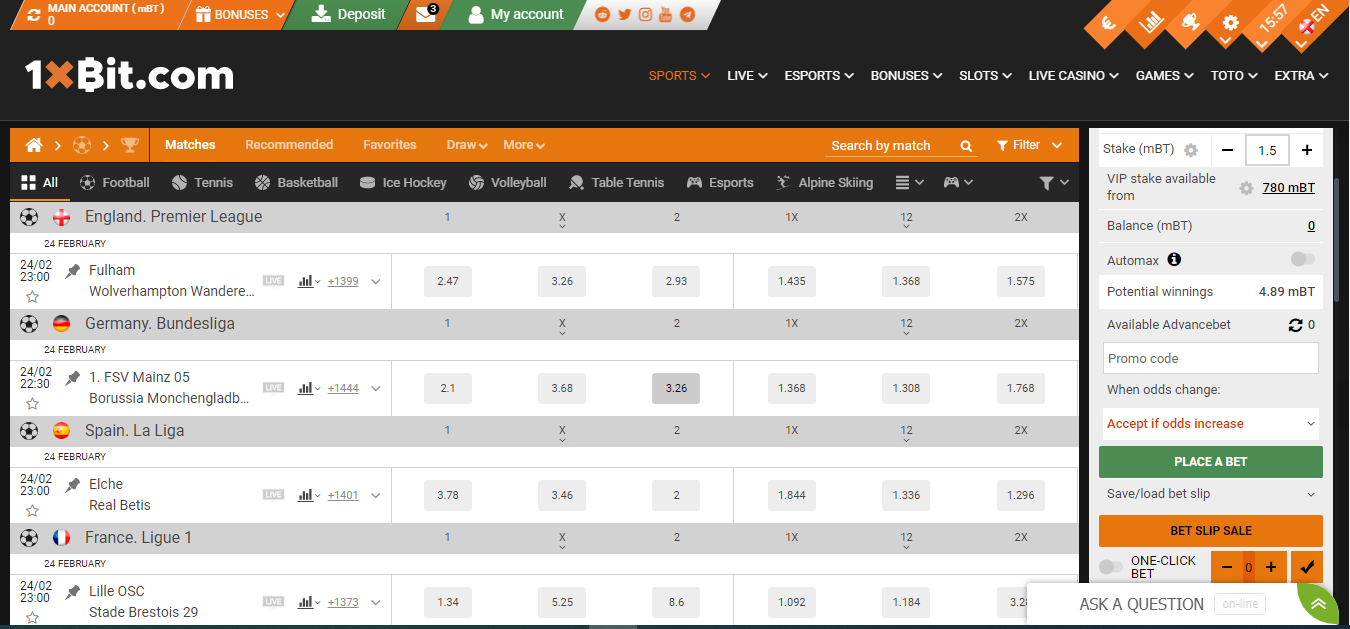Enable the Automax toggle

click(x=1302, y=258)
